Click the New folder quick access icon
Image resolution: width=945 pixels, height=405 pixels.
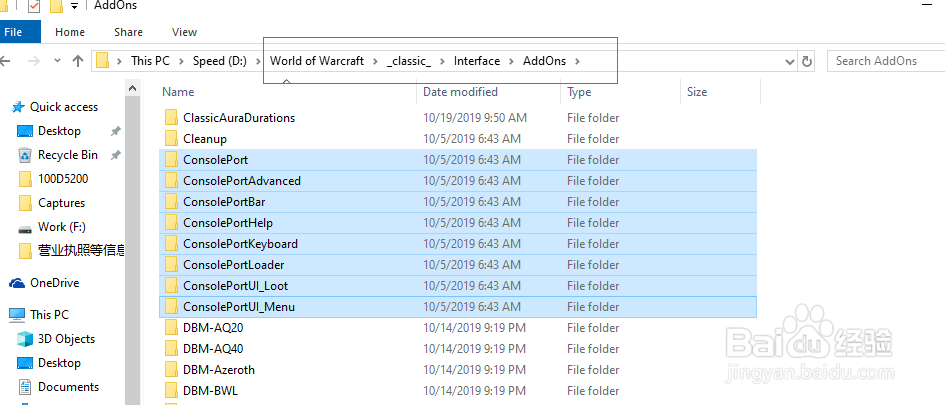tap(56, 6)
